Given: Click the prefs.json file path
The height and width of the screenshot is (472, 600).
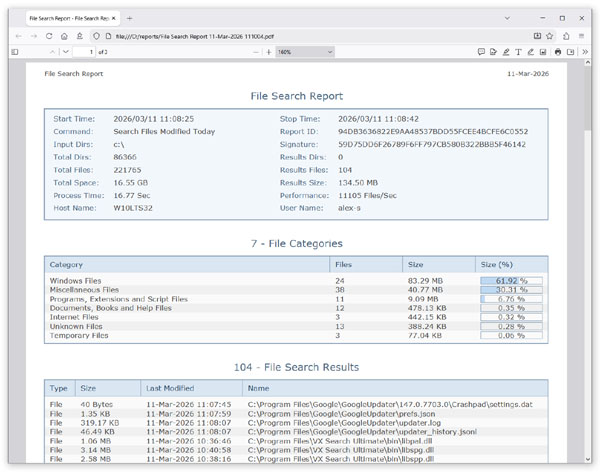Looking at the screenshot, I should (341, 414).
